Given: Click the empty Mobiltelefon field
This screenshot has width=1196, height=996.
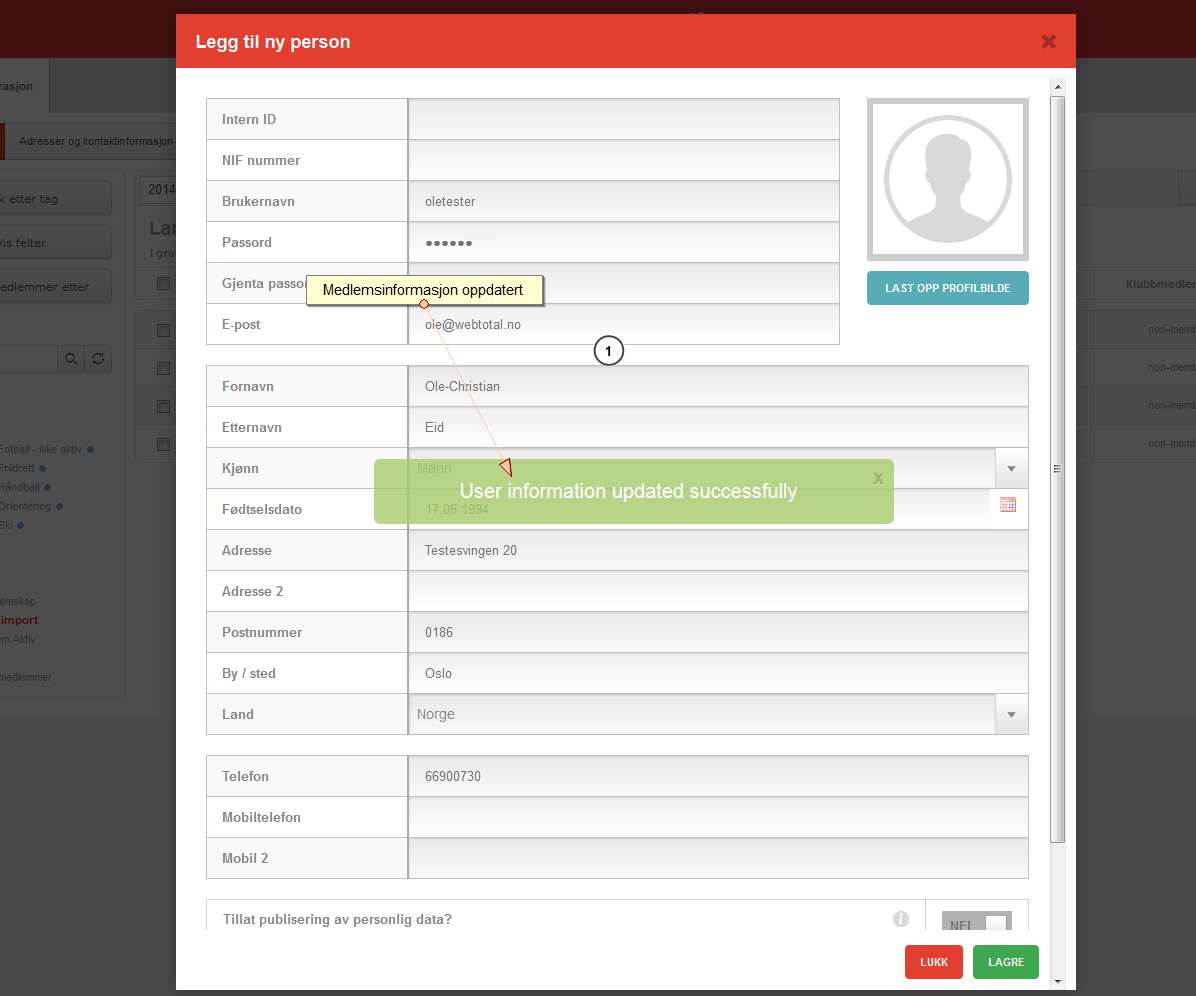Looking at the screenshot, I should pos(718,818).
